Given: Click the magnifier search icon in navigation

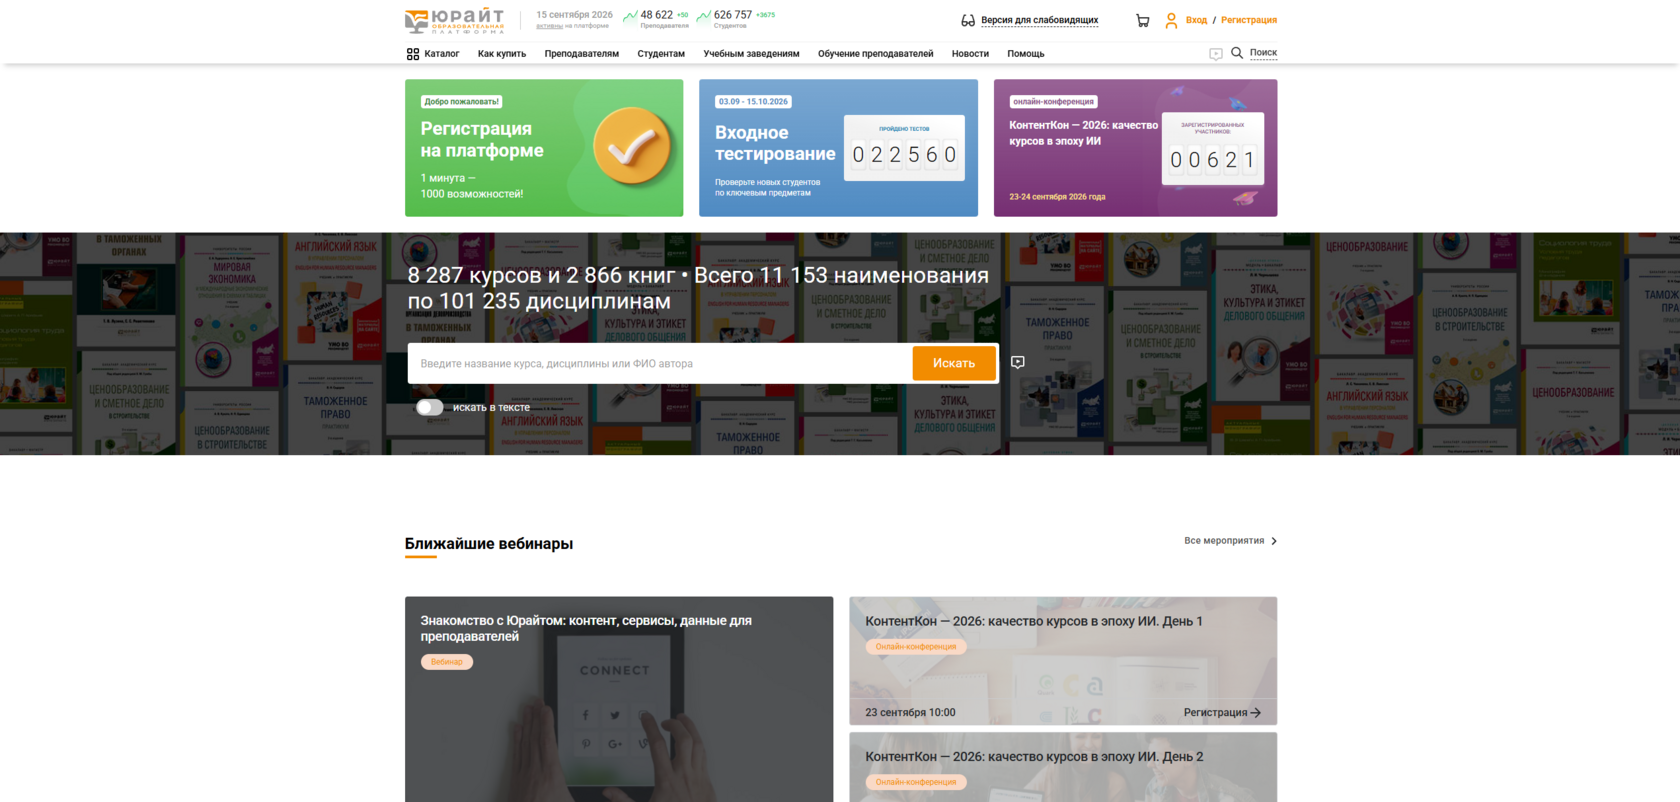Looking at the screenshot, I should coord(1237,53).
